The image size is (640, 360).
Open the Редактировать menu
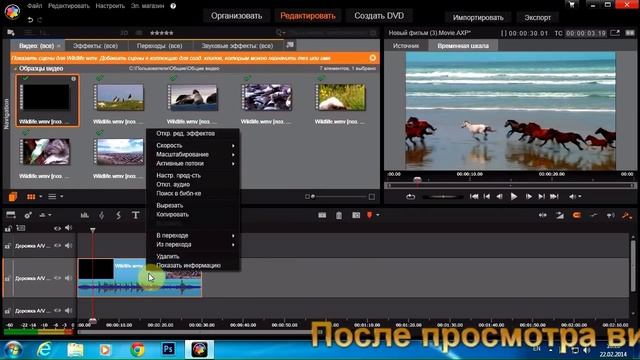click(x=69, y=6)
